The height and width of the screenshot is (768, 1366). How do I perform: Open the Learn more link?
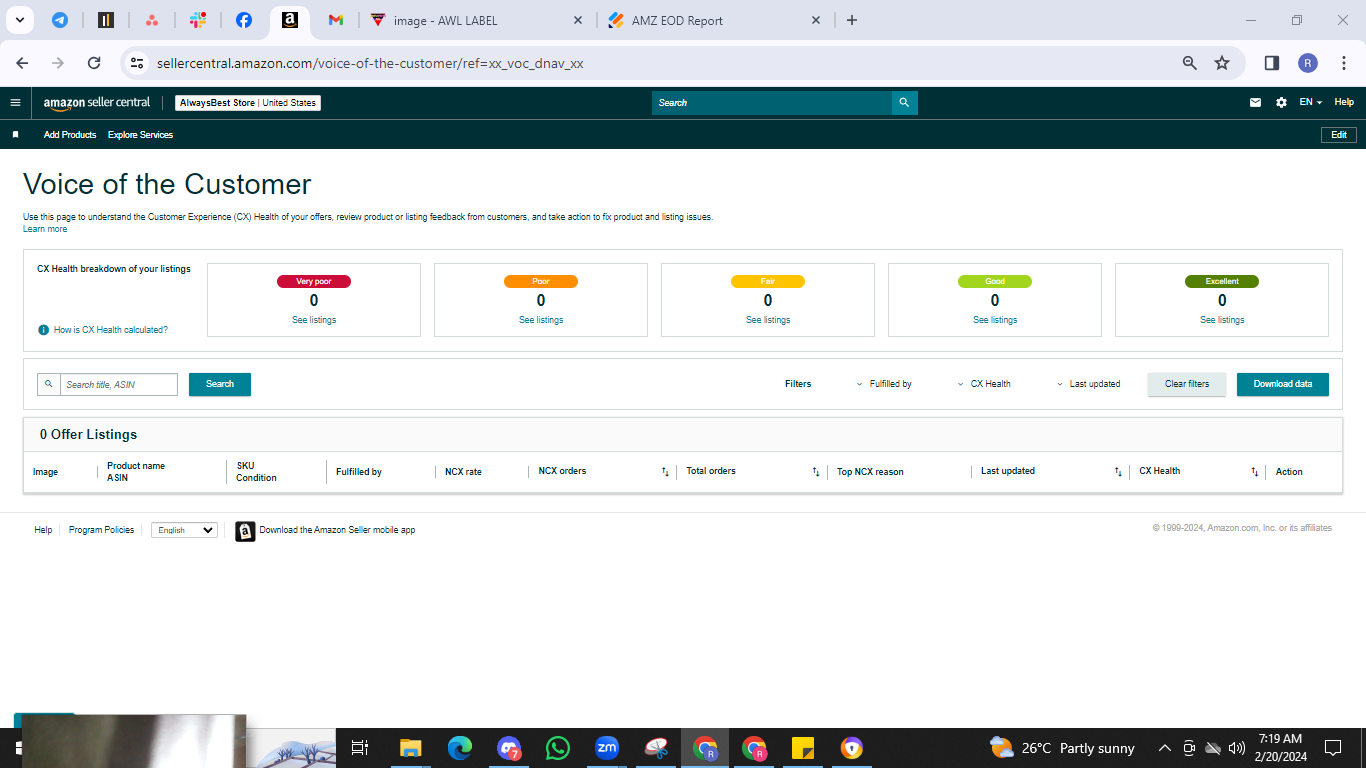[45, 229]
